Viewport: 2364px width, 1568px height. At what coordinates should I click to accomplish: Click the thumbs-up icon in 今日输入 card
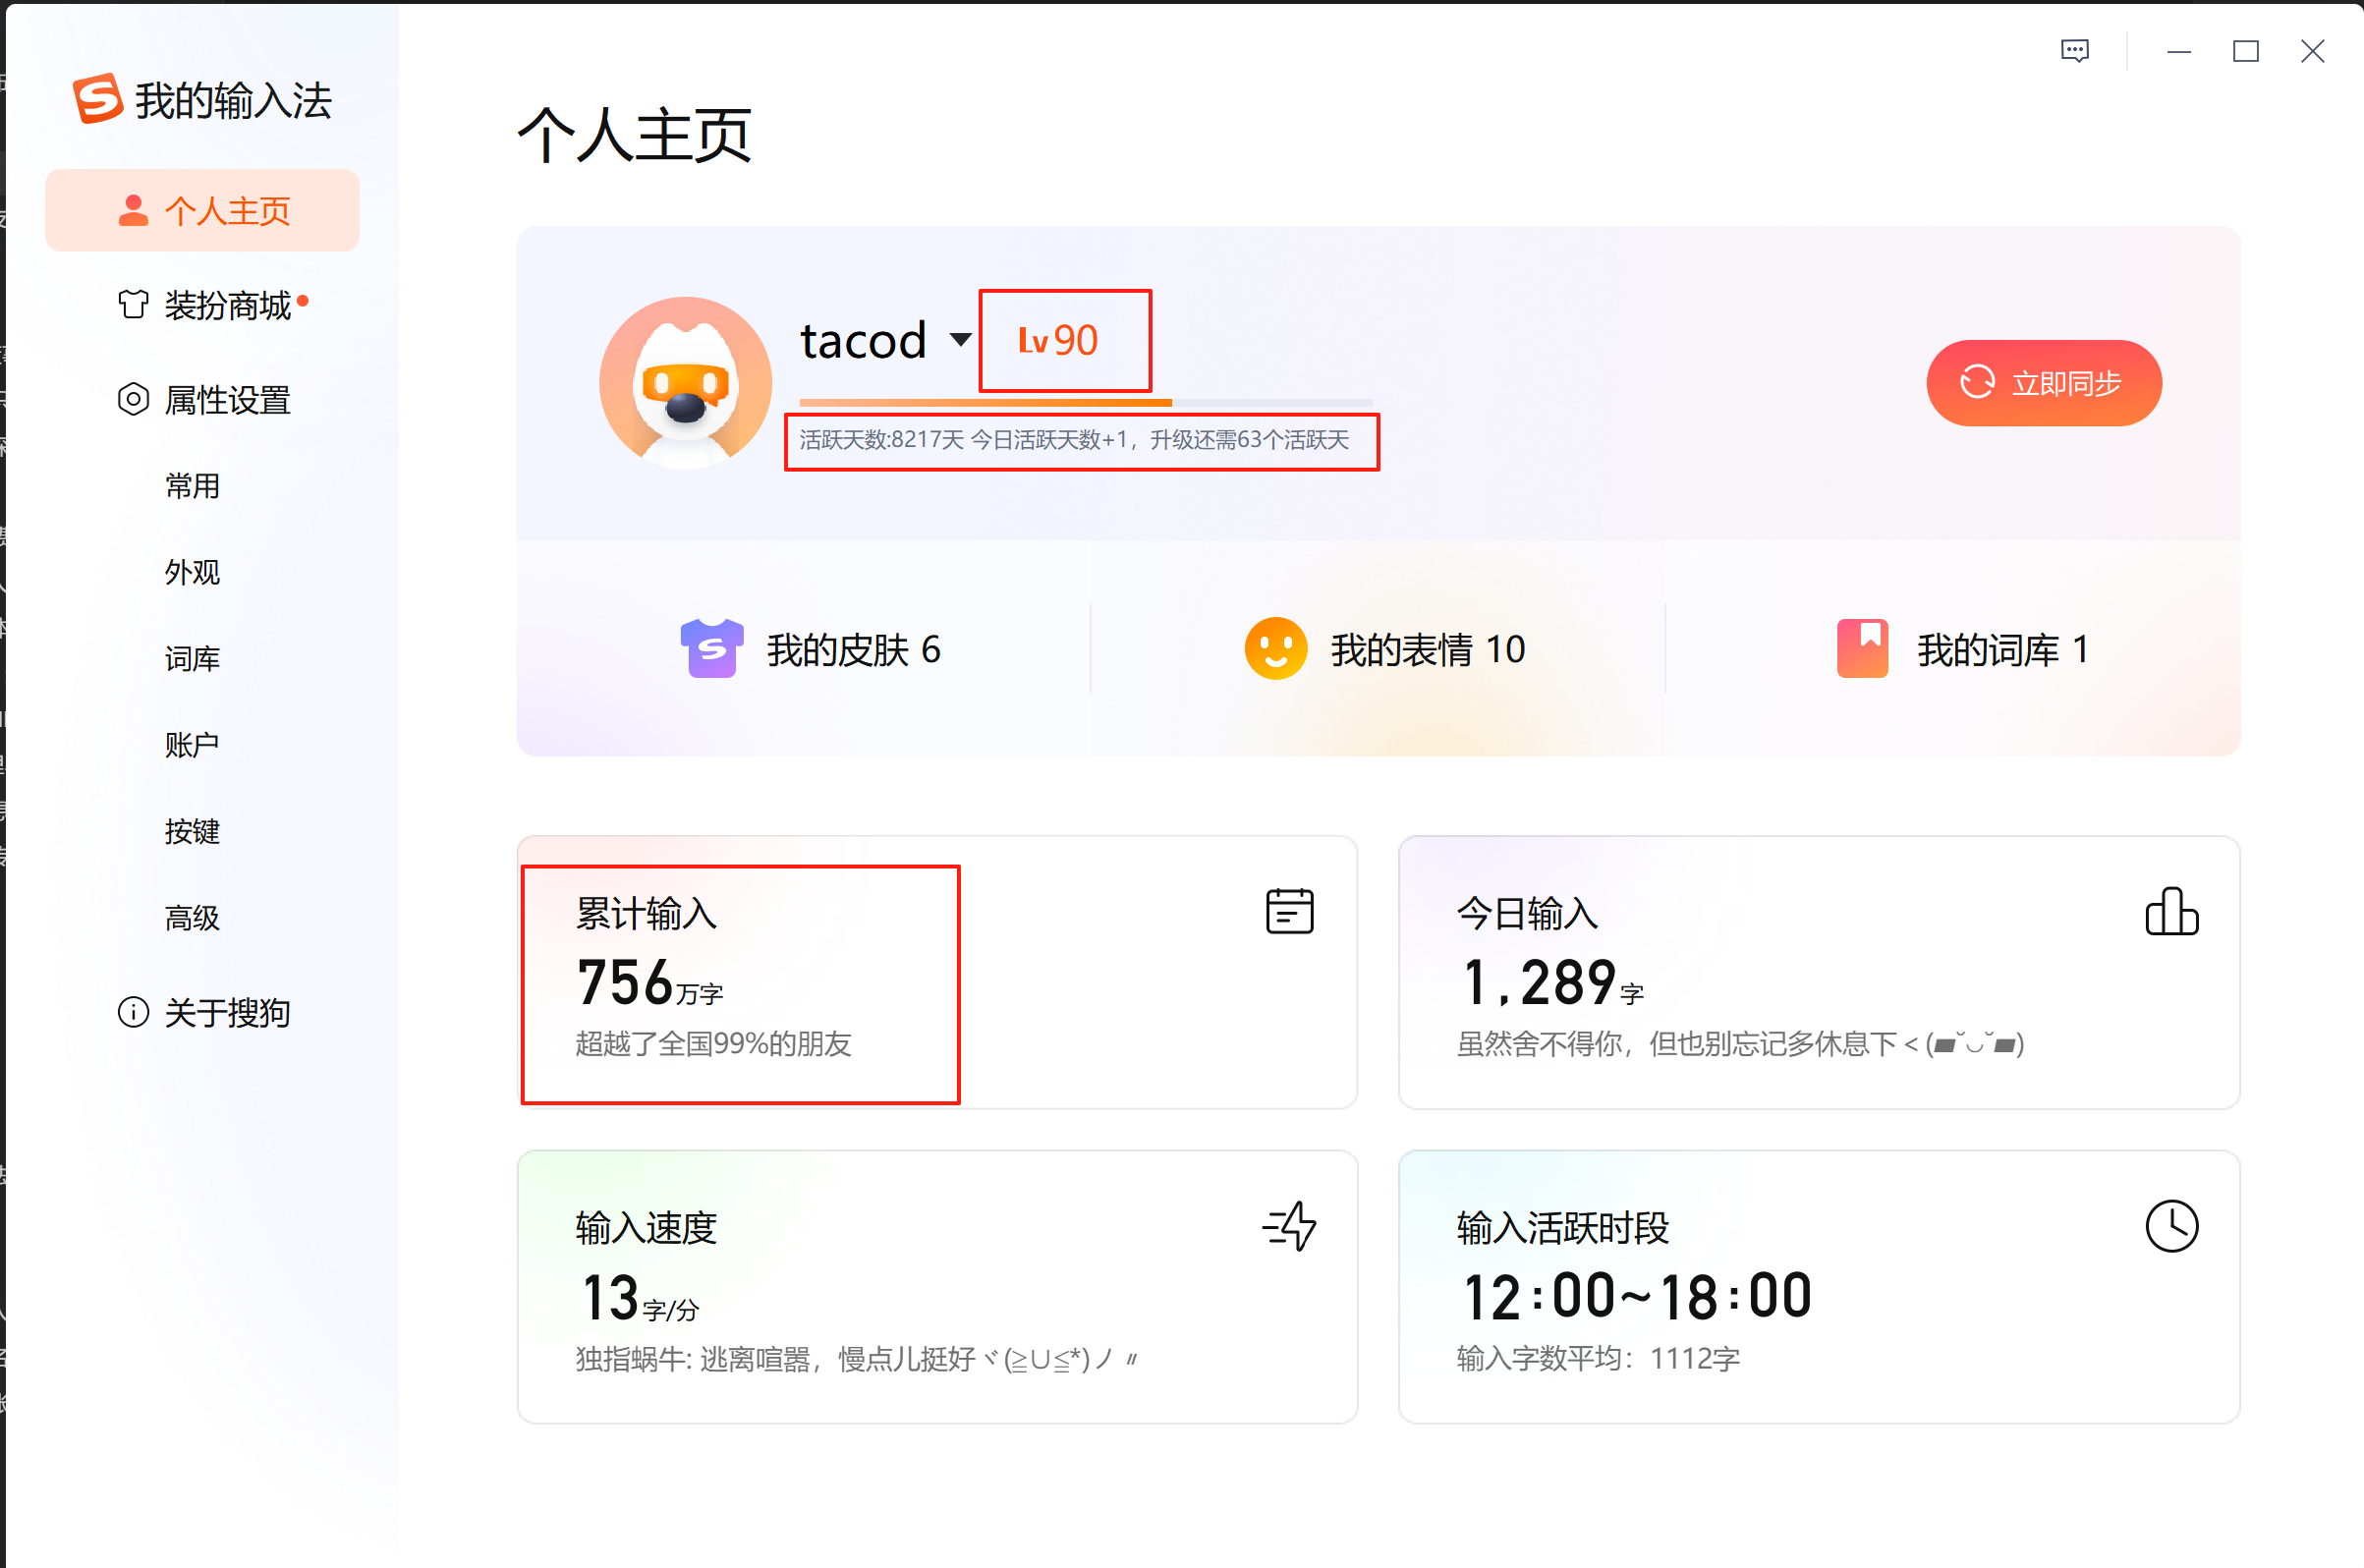click(2171, 911)
